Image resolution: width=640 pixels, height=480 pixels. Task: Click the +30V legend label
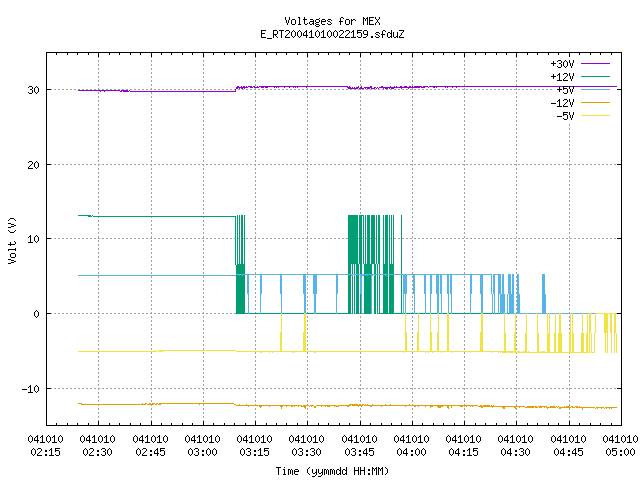click(x=562, y=64)
